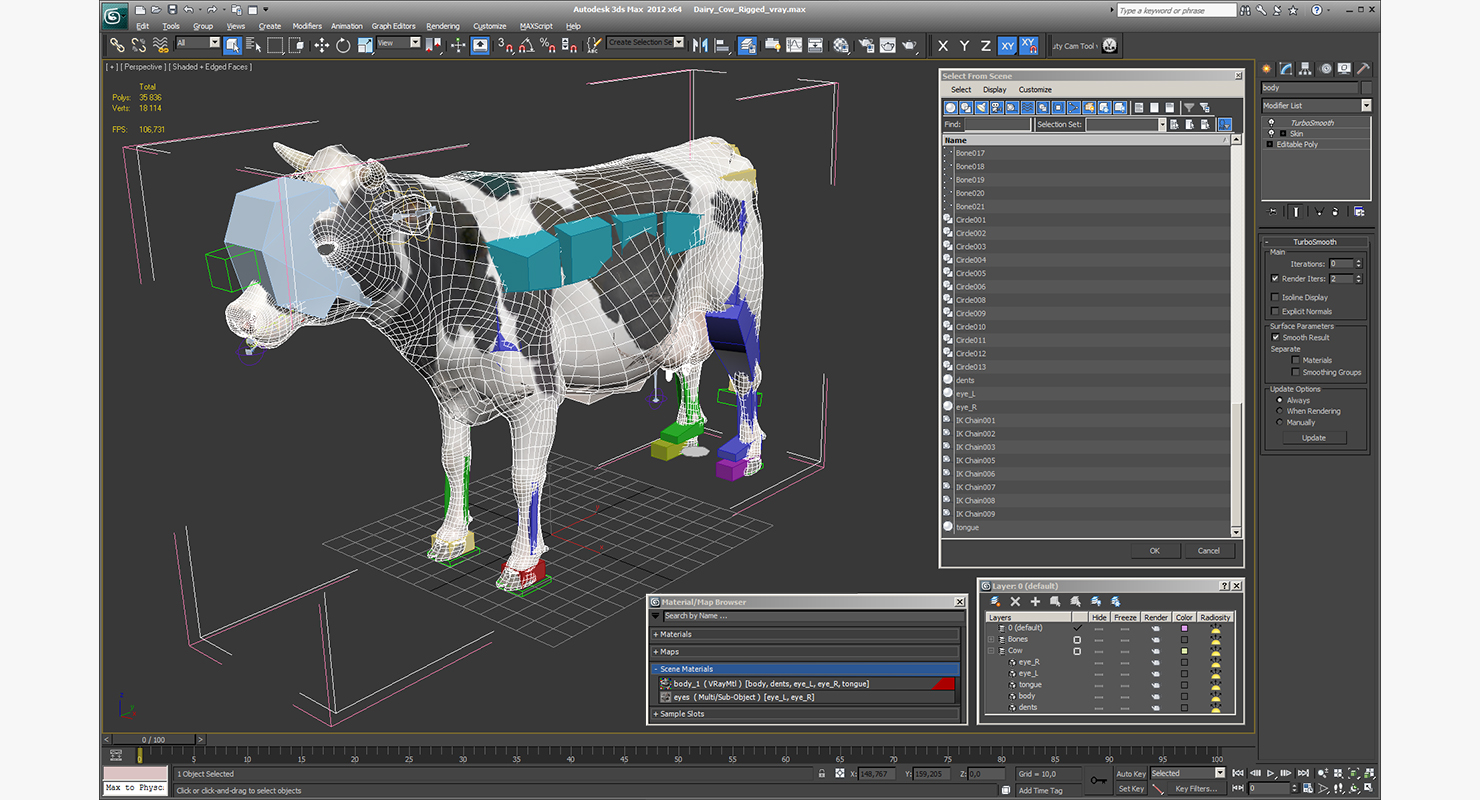Screen dimensions: 1480x800
Task: Toggle the Percent Snap icon
Action: (547, 45)
